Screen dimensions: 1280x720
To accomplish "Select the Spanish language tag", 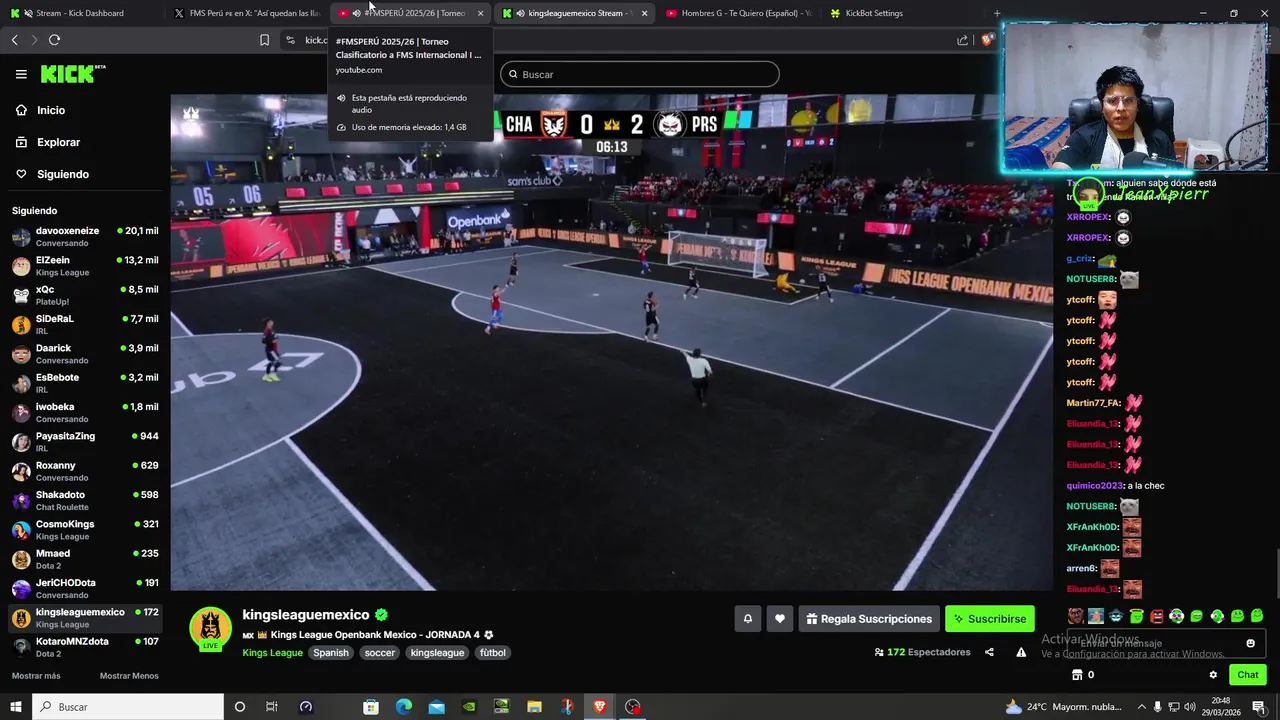I will [x=331, y=653].
